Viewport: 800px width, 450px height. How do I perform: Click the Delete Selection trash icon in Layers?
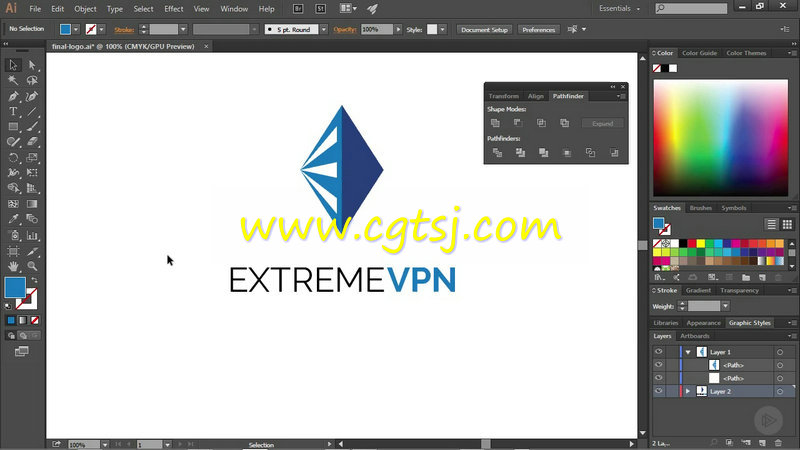778,443
